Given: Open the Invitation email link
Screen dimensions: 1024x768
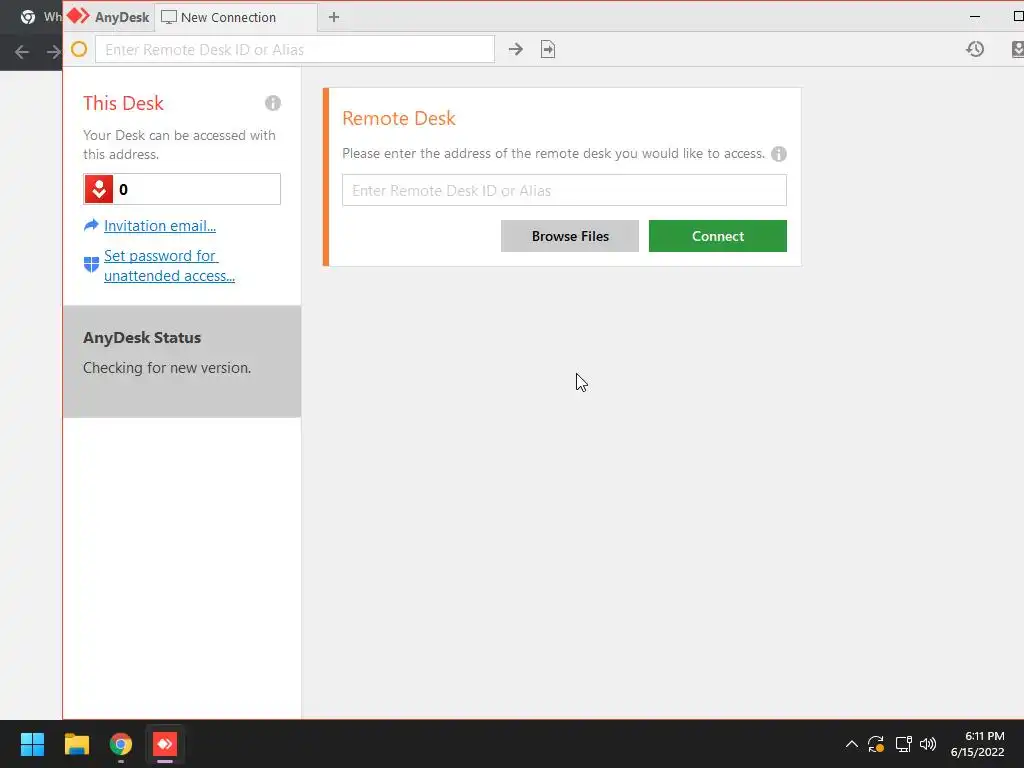Looking at the screenshot, I should point(160,226).
